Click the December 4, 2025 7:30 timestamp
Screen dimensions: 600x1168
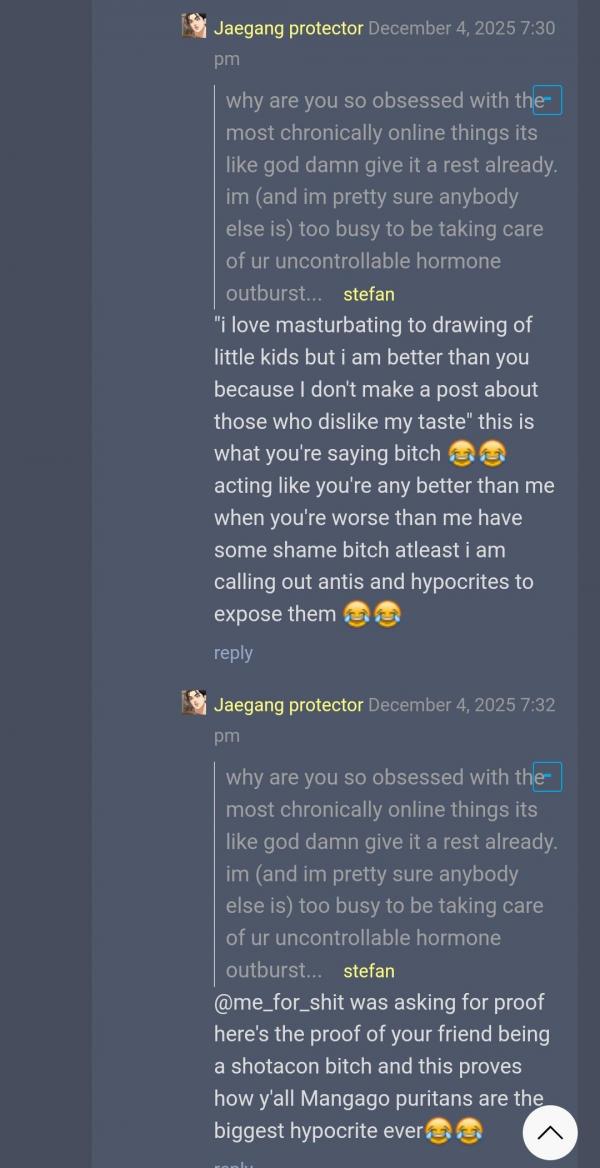pos(461,28)
